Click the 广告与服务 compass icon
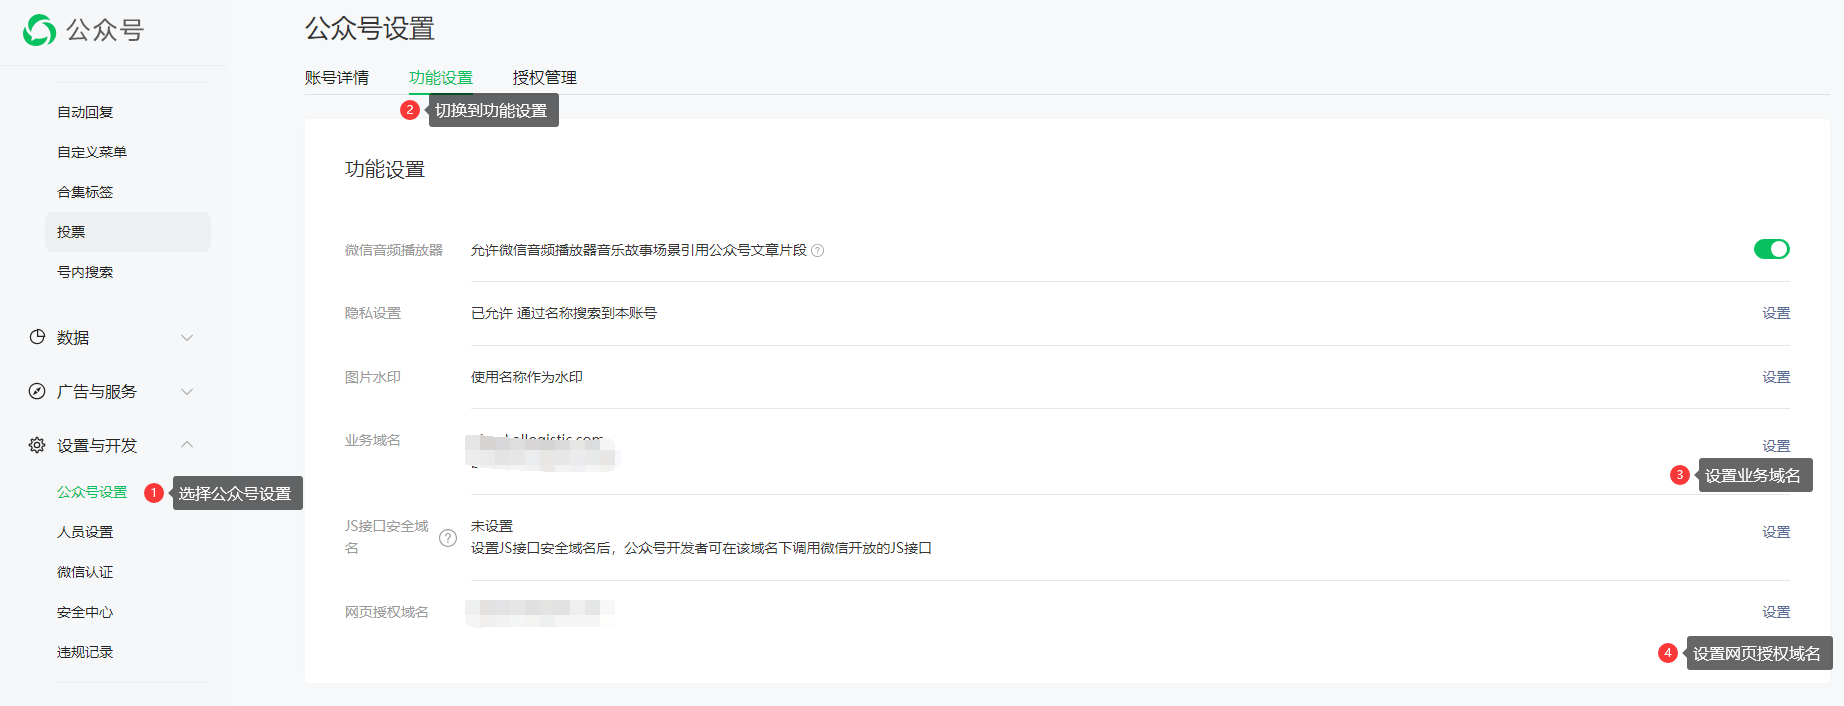 pyautogui.click(x=37, y=391)
